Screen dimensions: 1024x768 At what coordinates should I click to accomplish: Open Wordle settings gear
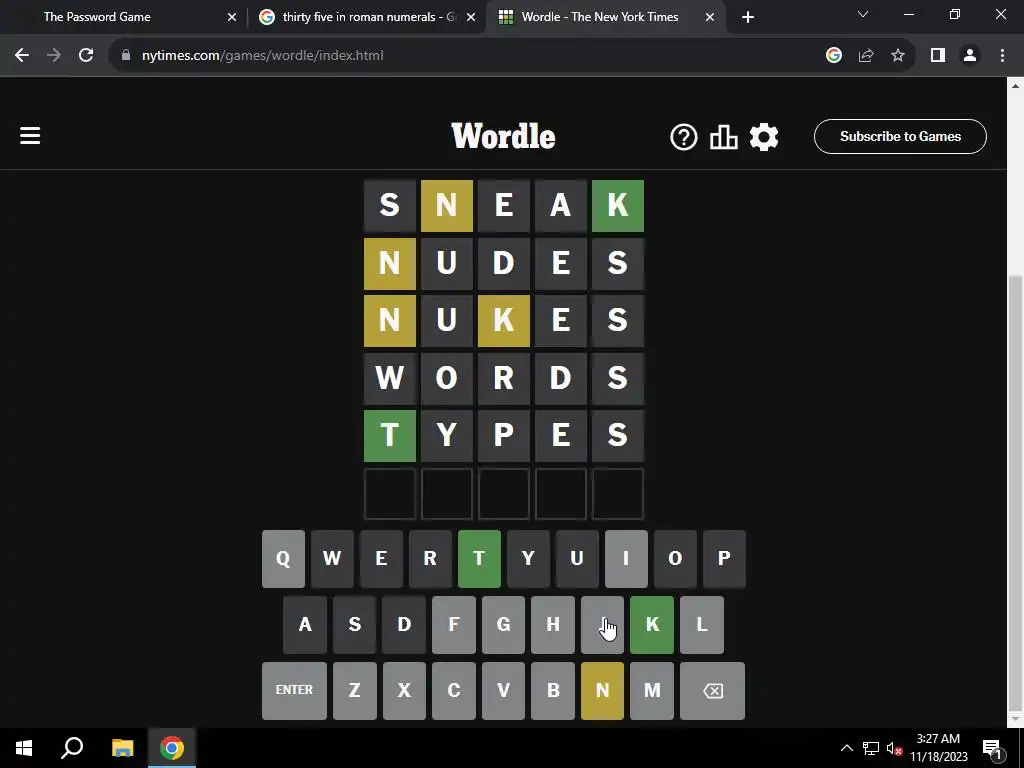click(x=764, y=137)
